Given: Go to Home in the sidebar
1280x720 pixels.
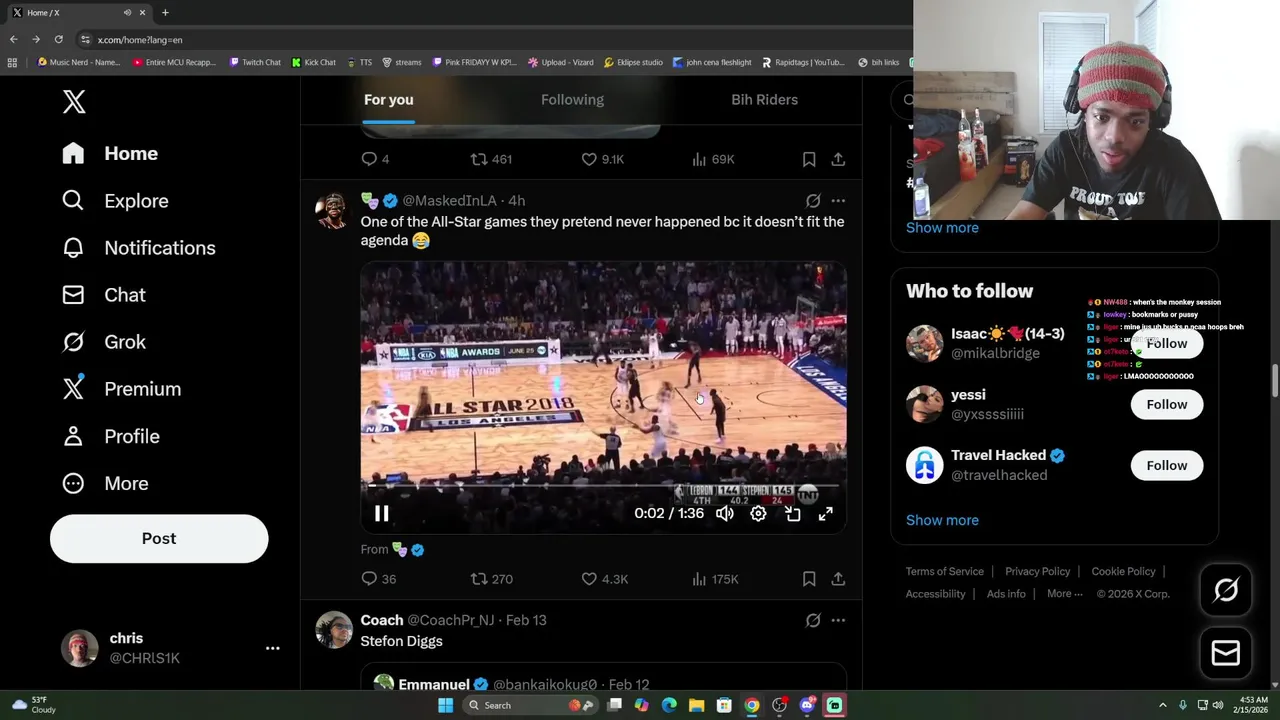Looking at the screenshot, I should [110, 153].
